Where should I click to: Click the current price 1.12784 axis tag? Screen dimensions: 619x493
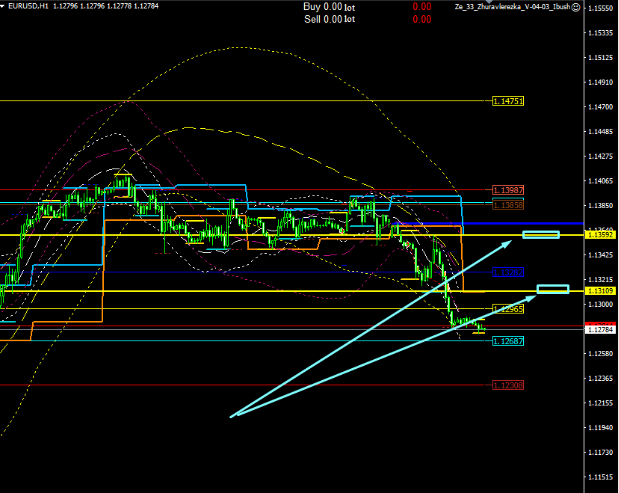click(x=601, y=328)
